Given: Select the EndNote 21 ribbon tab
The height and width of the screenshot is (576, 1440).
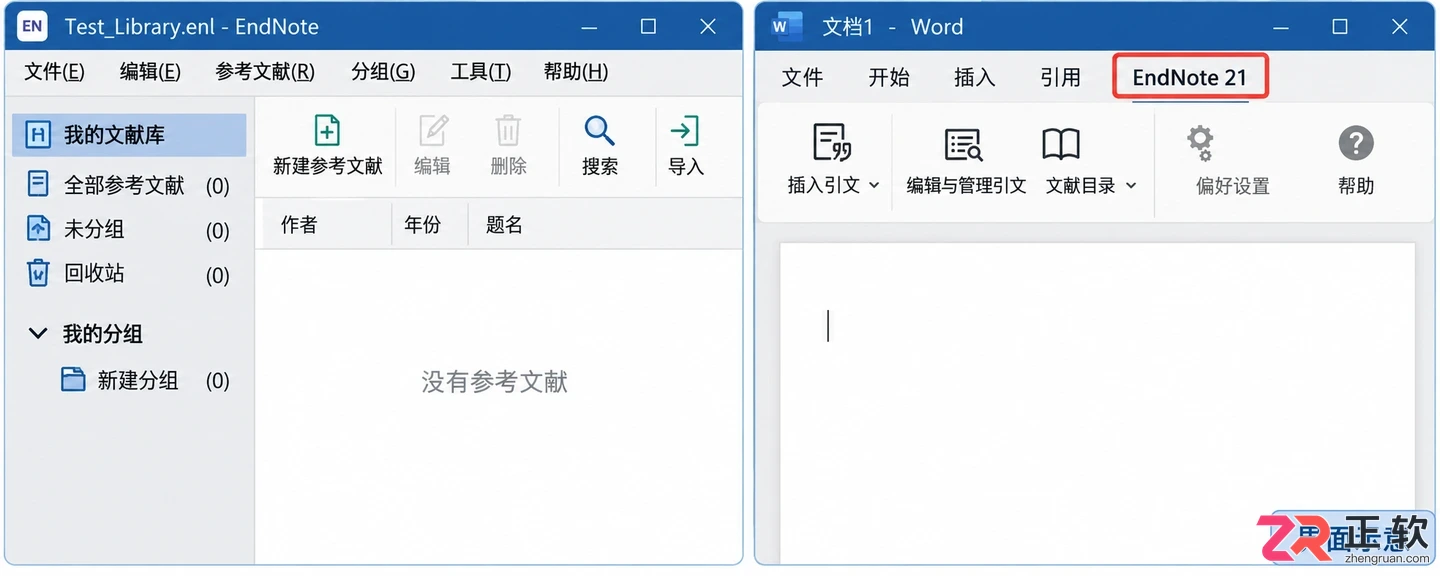Looking at the screenshot, I should [1190, 78].
